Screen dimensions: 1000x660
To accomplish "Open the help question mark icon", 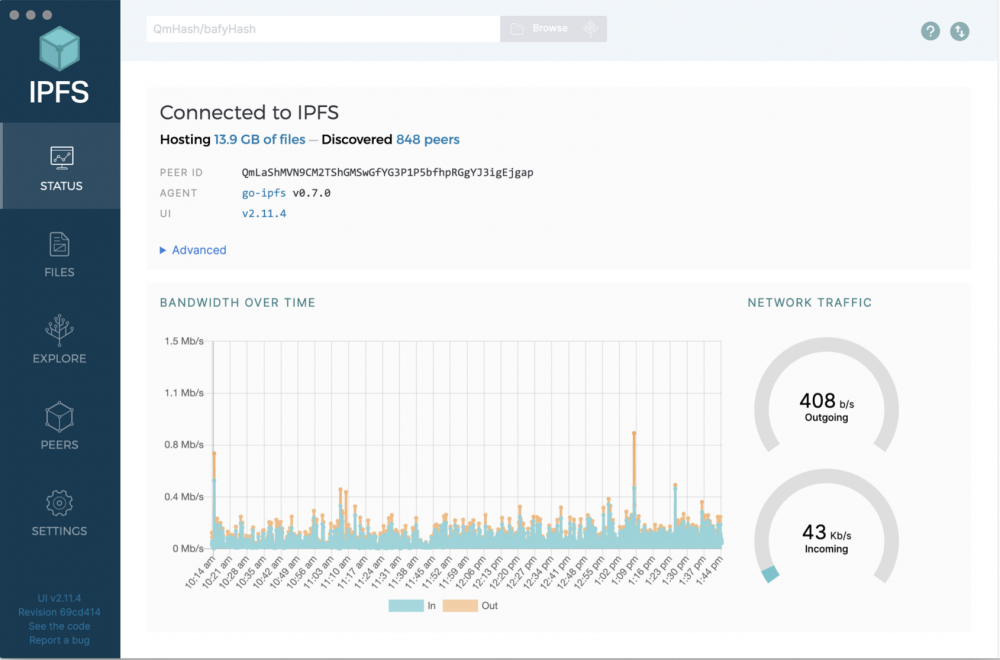I will (x=930, y=31).
